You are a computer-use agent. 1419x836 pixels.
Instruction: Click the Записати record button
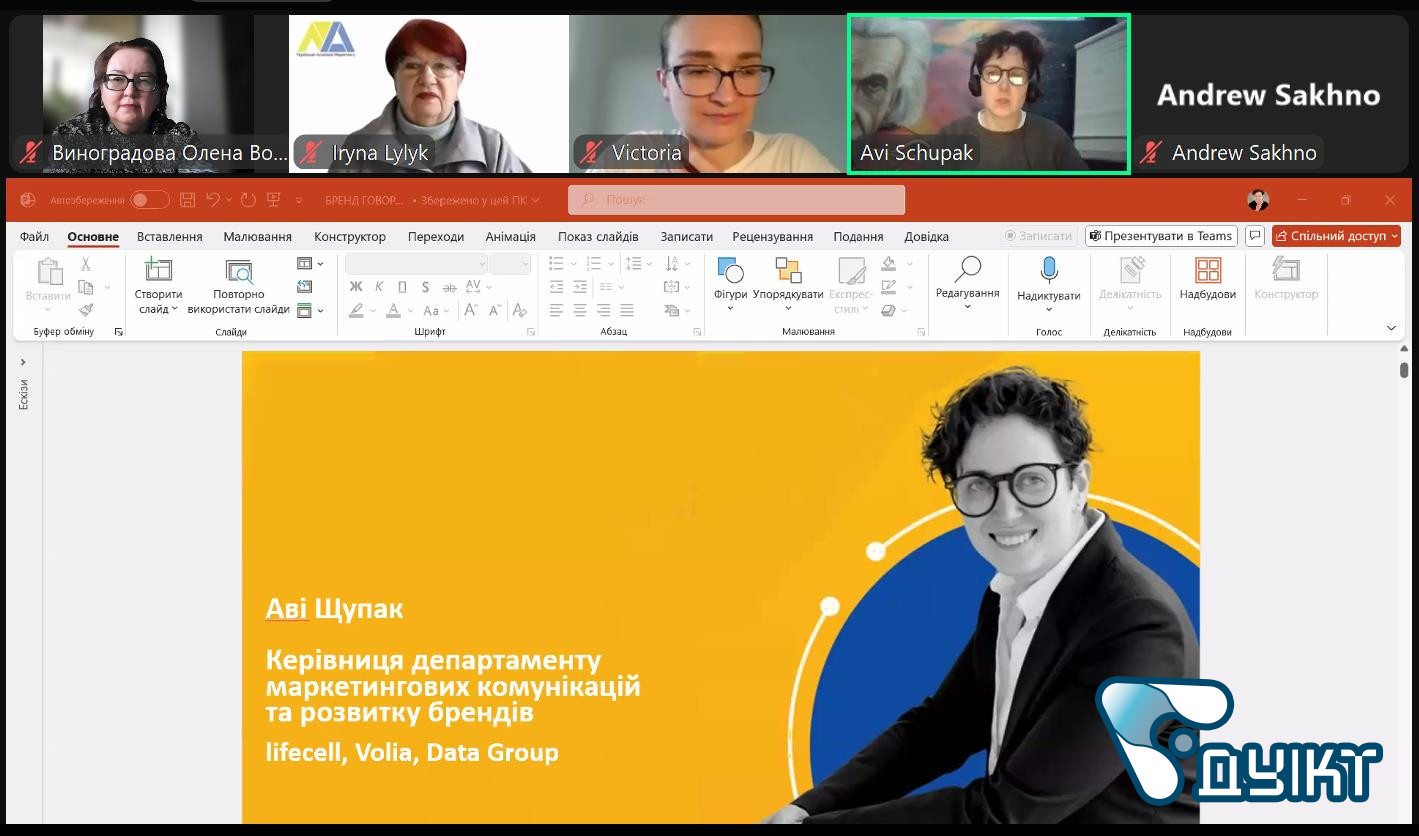pos(1038,236)
